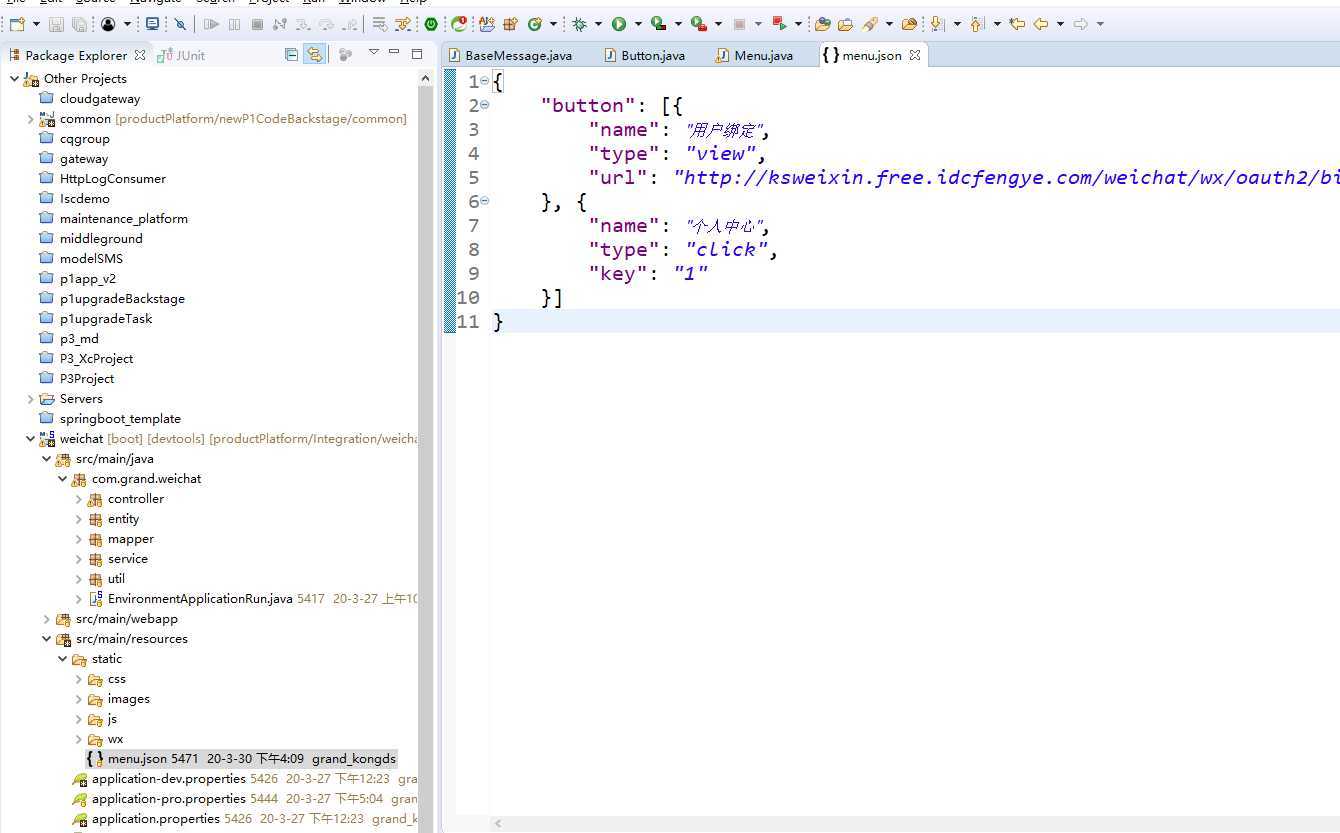Click the Resume debug icon

pyautogui.click(x=211, y=24)
